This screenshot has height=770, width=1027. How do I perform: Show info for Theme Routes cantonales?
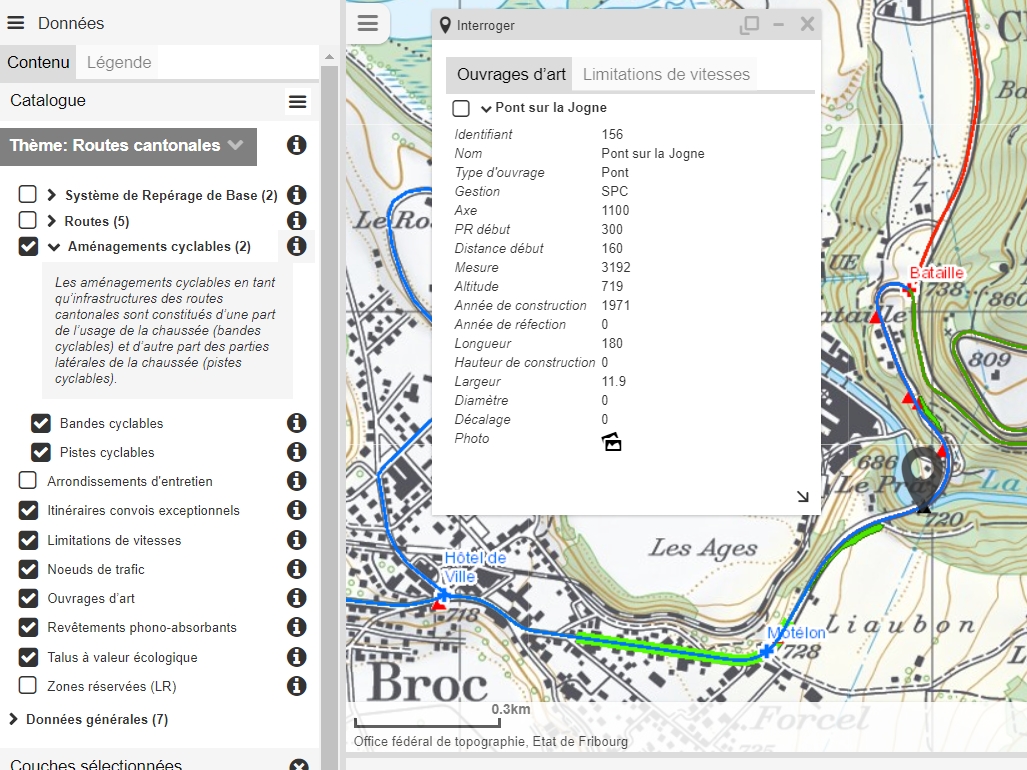(296, 145)
